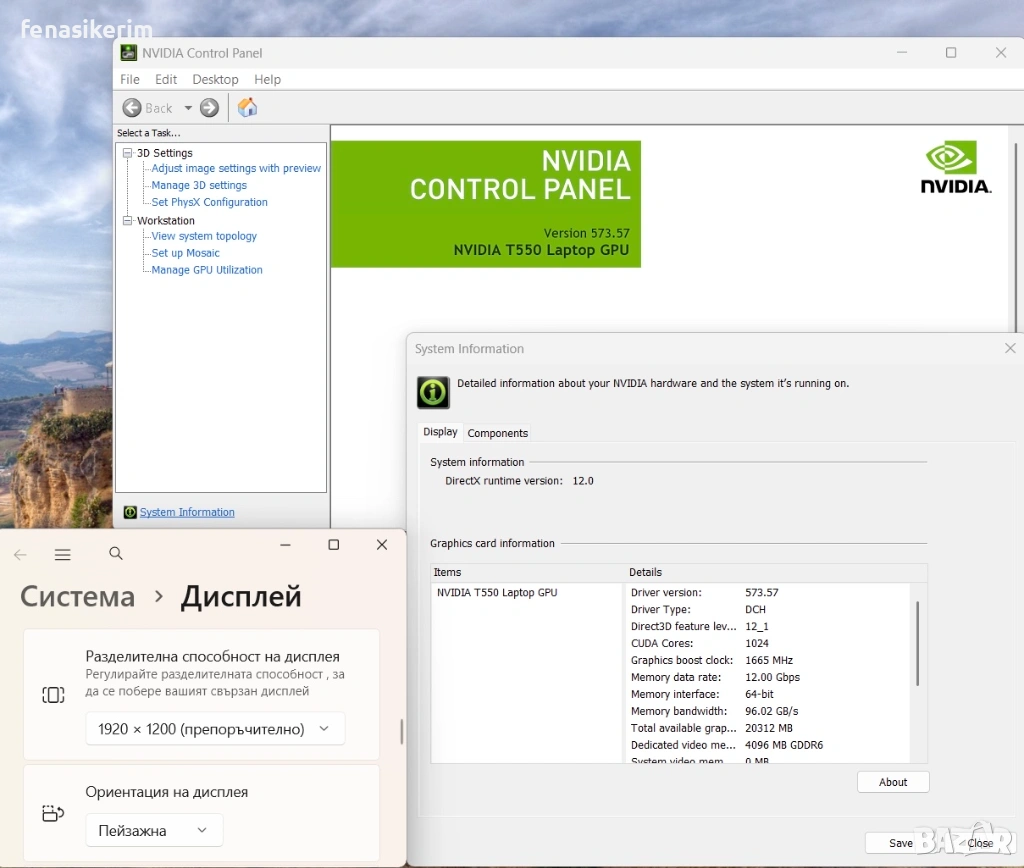
Task: Open the Back history dropdown arrow
Action: click(x=187, y=108)
